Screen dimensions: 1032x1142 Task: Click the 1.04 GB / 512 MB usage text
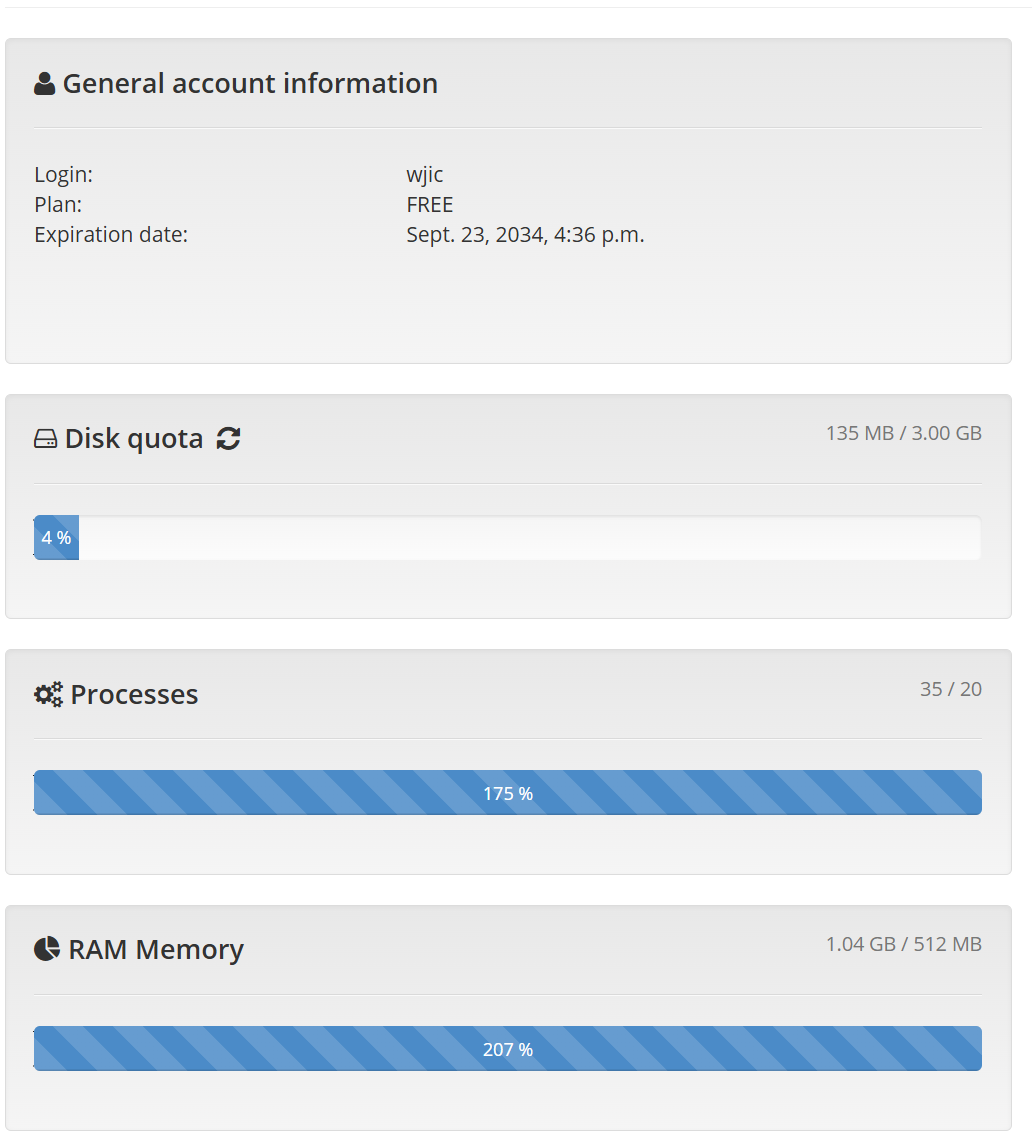904,944
